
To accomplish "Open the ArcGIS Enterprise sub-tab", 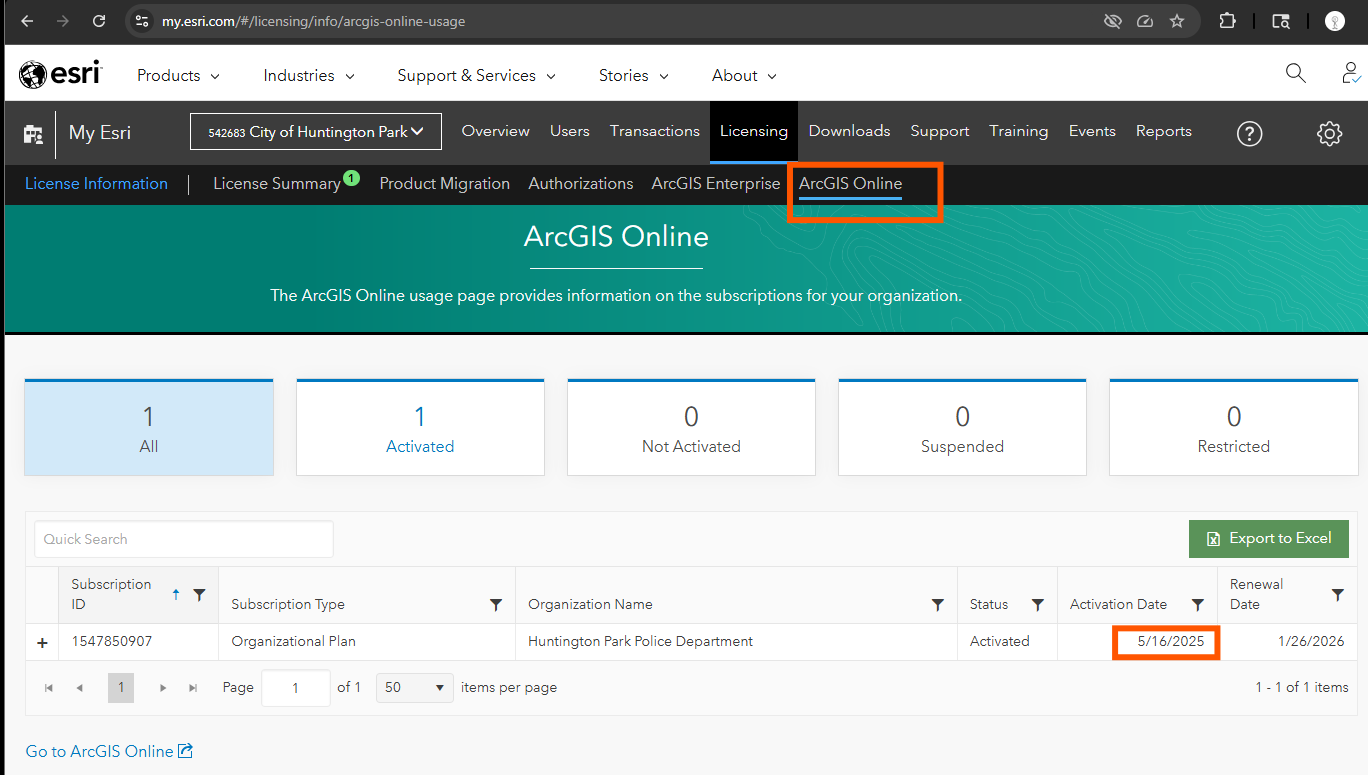I will [716, 184].
